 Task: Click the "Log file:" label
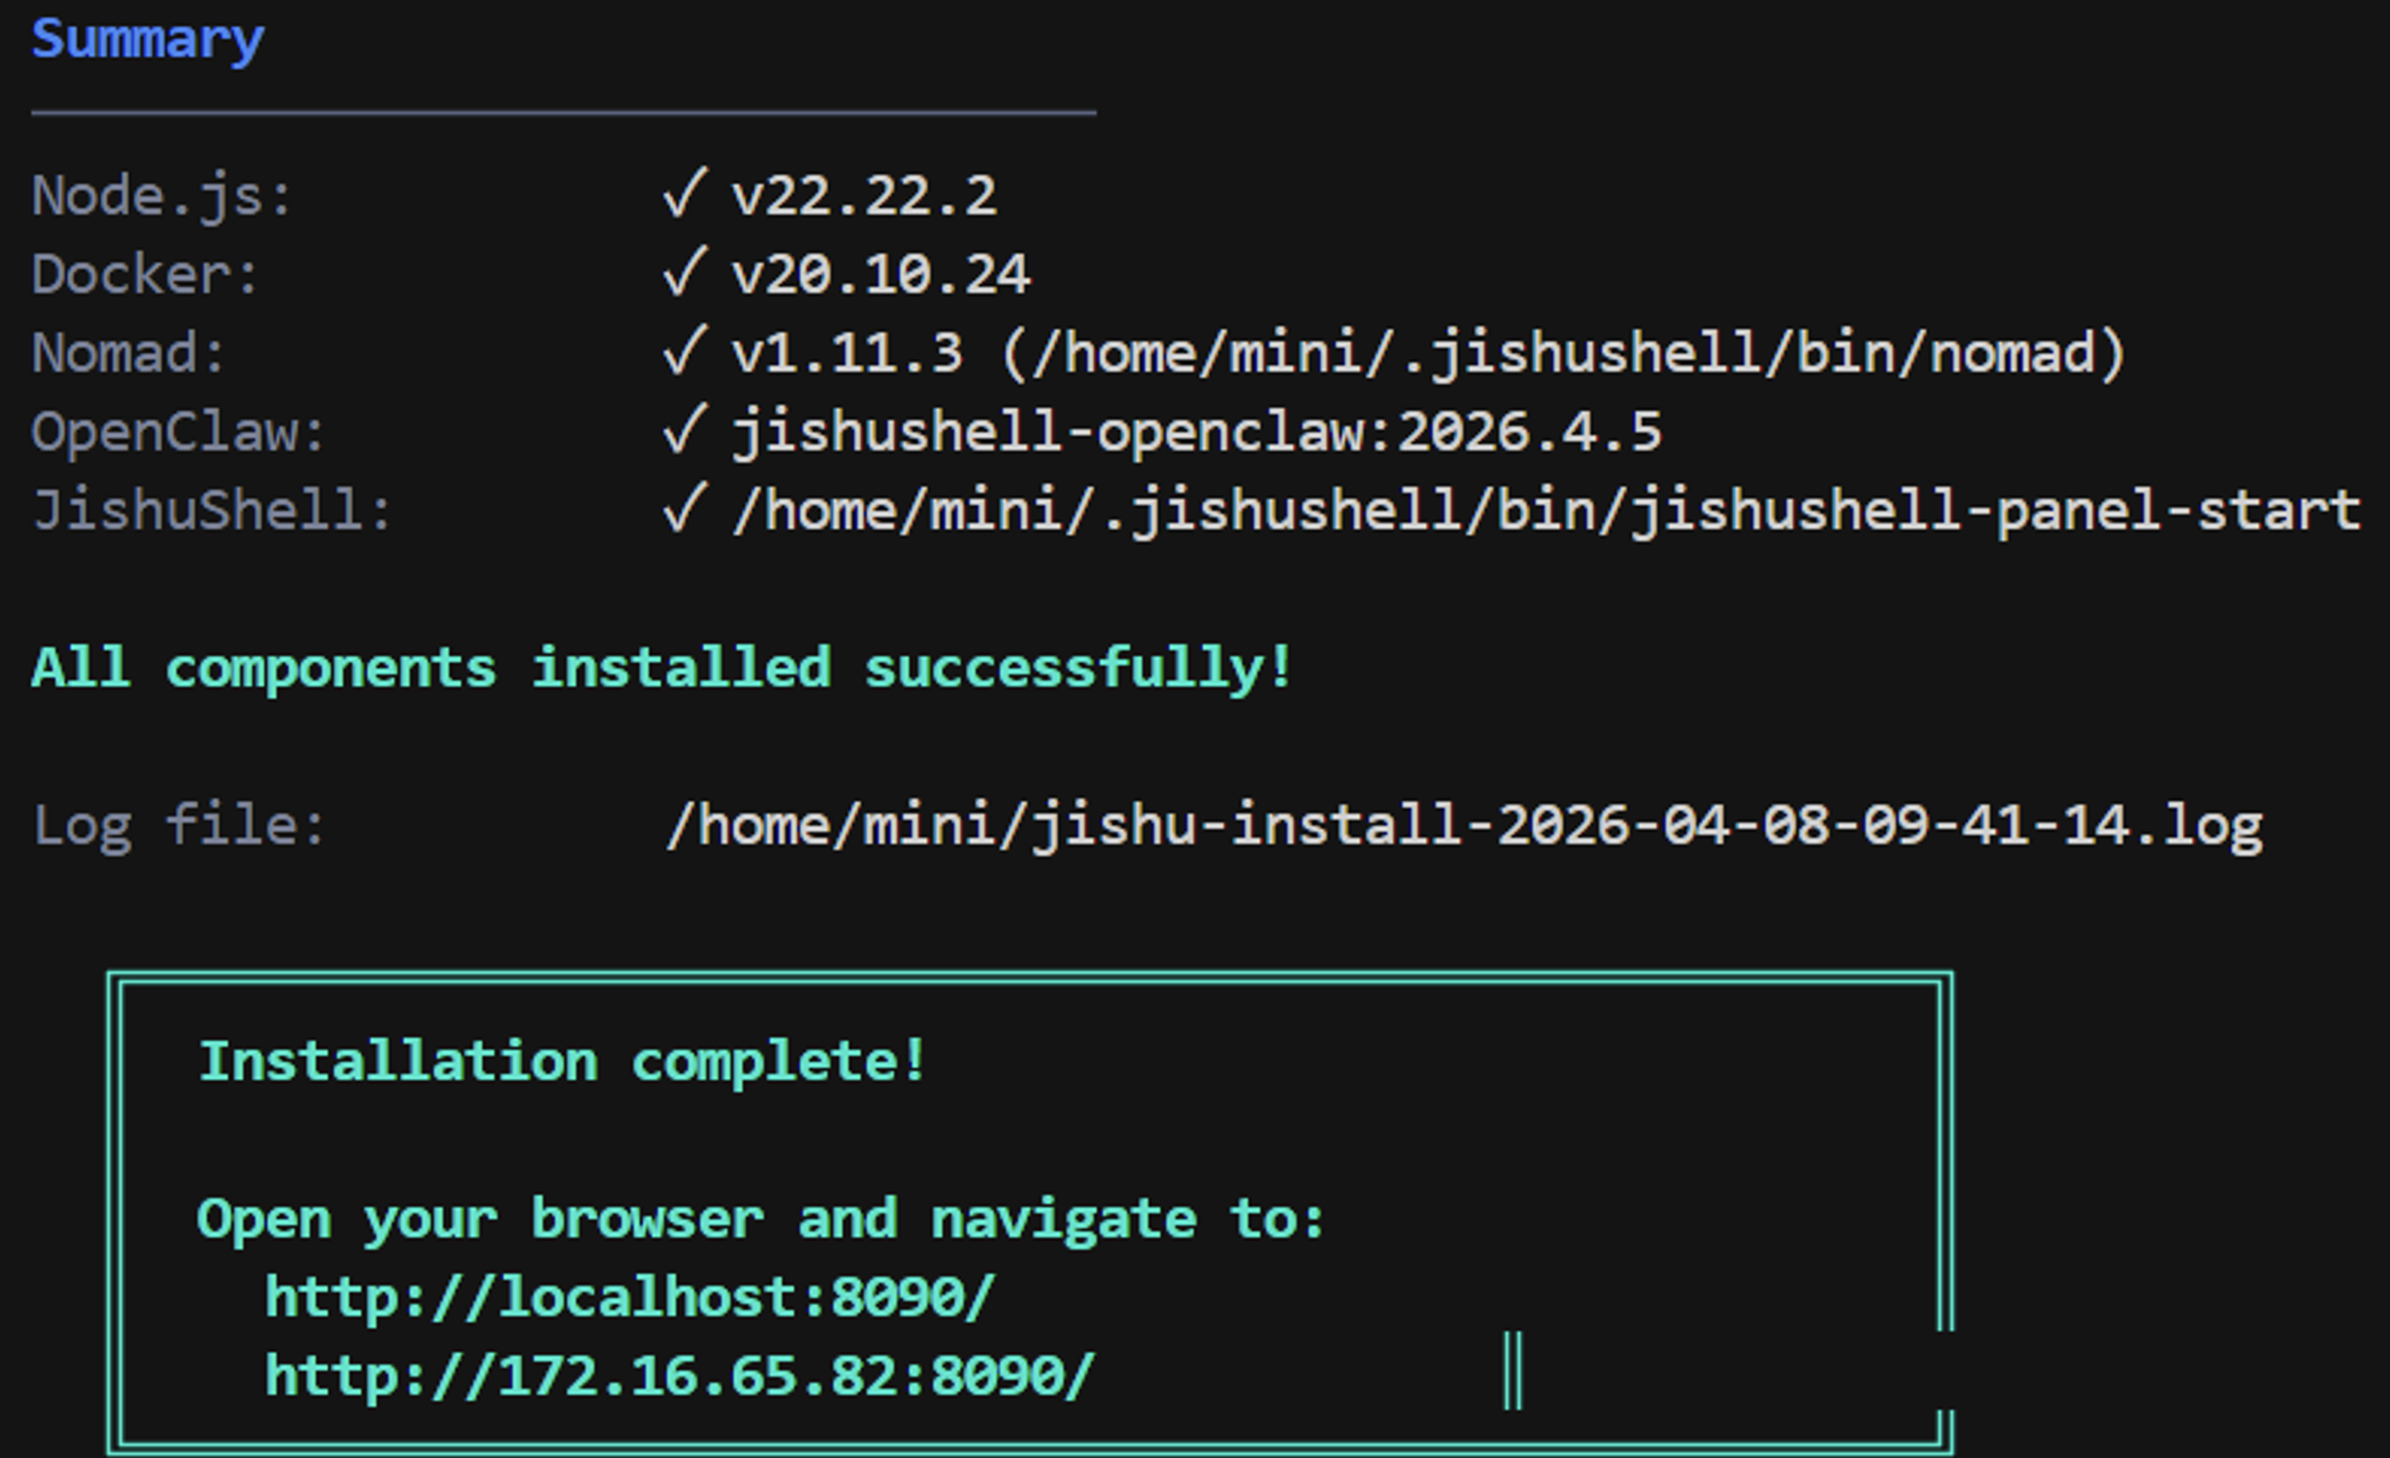(x=180, y=826)
